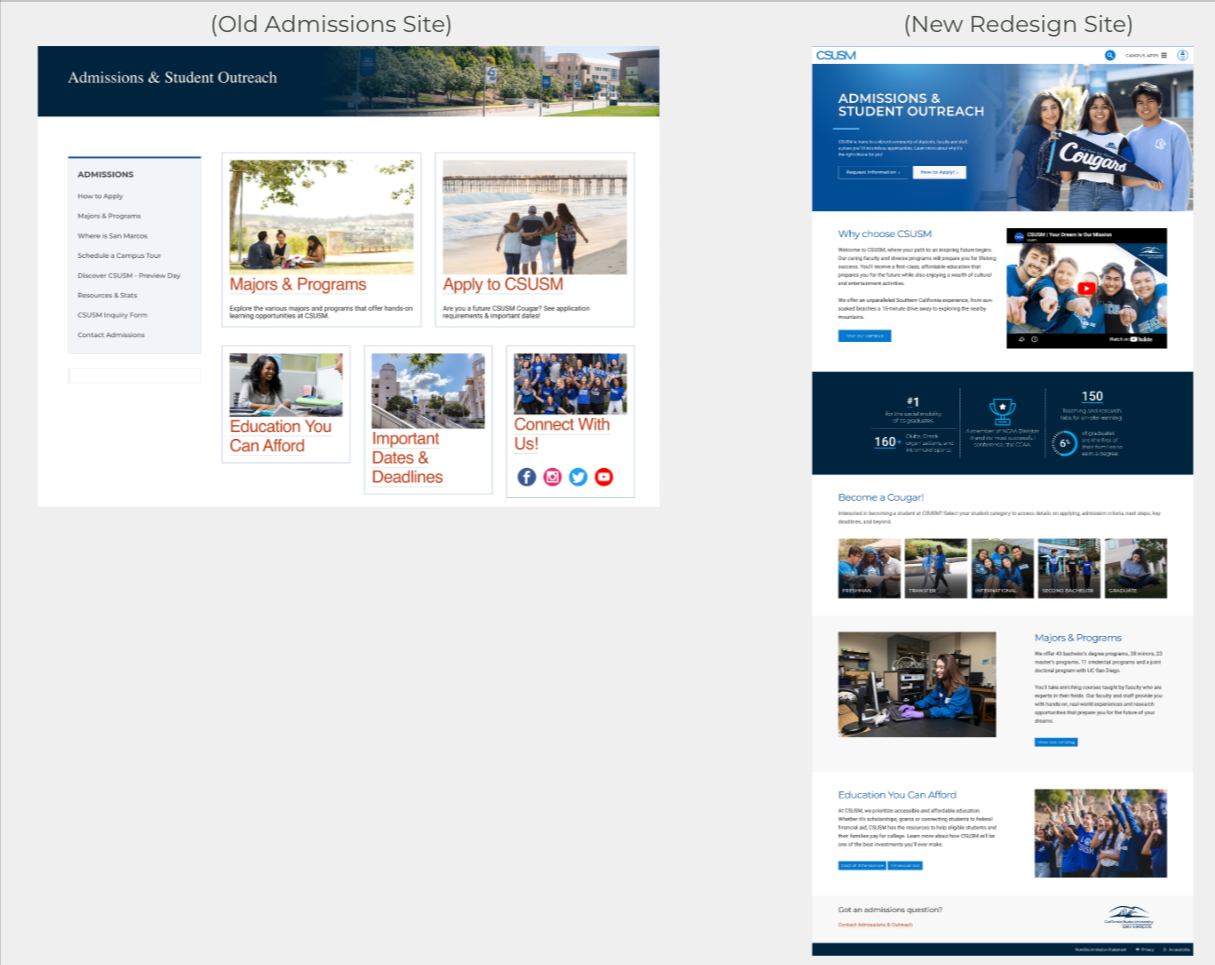
Task: Open the Campus Apps hamburger menu icon
Action: (1164, 55)
